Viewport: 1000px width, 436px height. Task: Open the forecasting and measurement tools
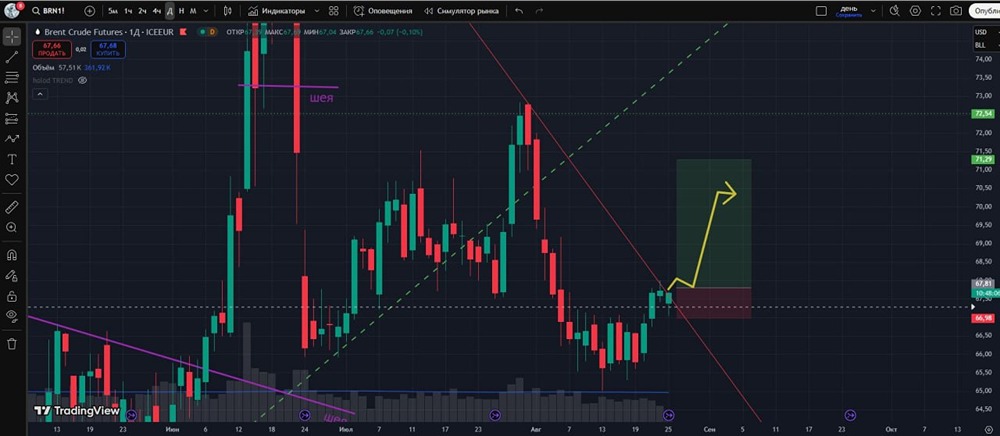[11, 119]
